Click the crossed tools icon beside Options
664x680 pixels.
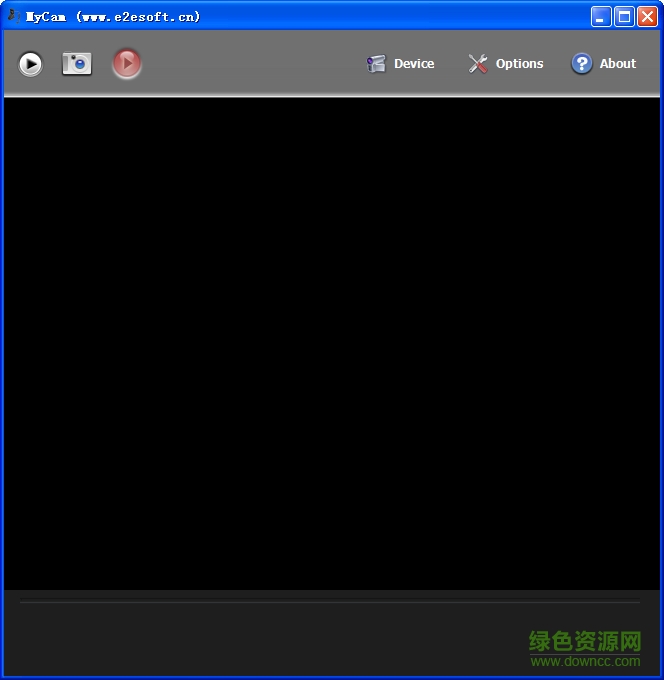[x=478, y=64]
